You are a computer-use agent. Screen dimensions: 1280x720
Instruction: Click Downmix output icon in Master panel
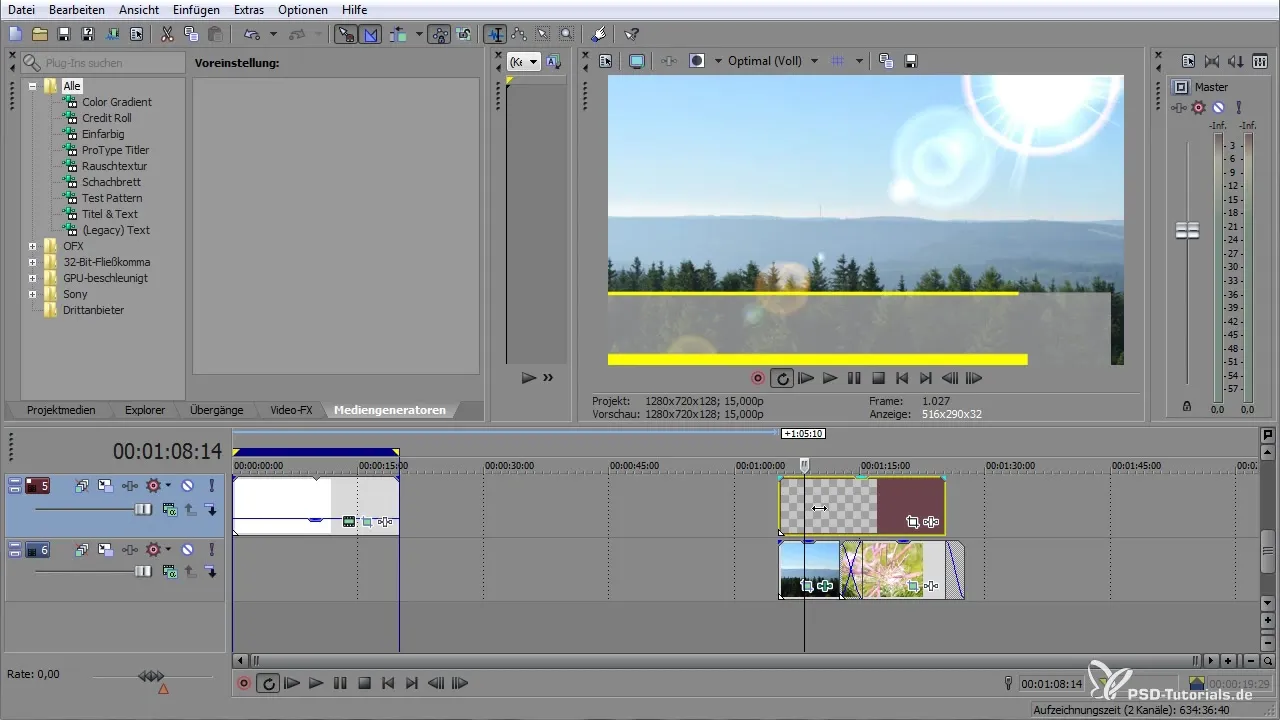(x=1212, y=61)
